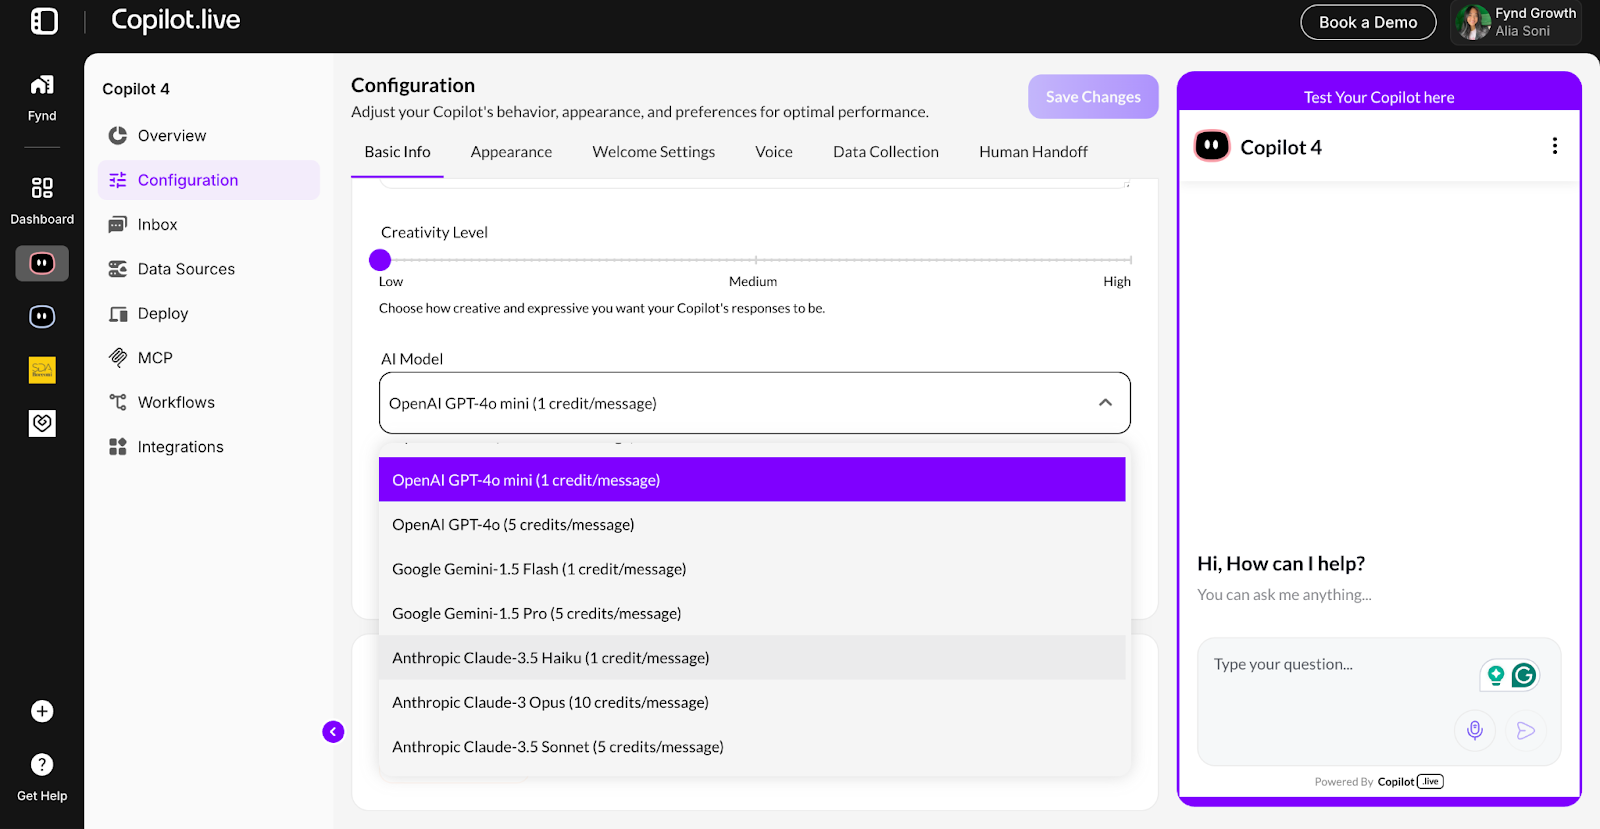
Task: Click the Data Sources icon
Action: 118,269
